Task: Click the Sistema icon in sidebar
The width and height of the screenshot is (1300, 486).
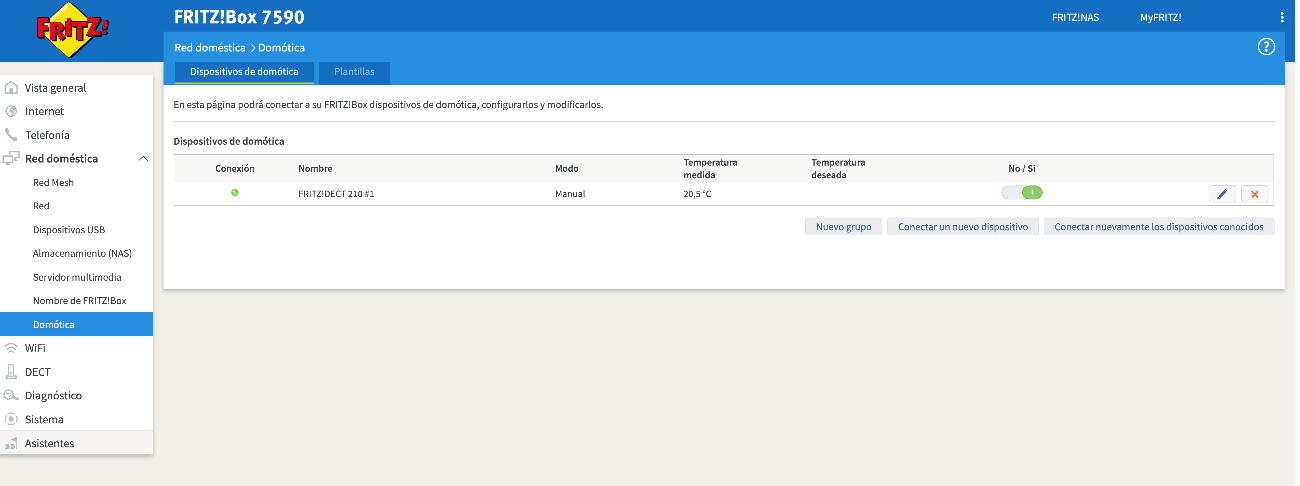Action: click(x=11, y=419)
